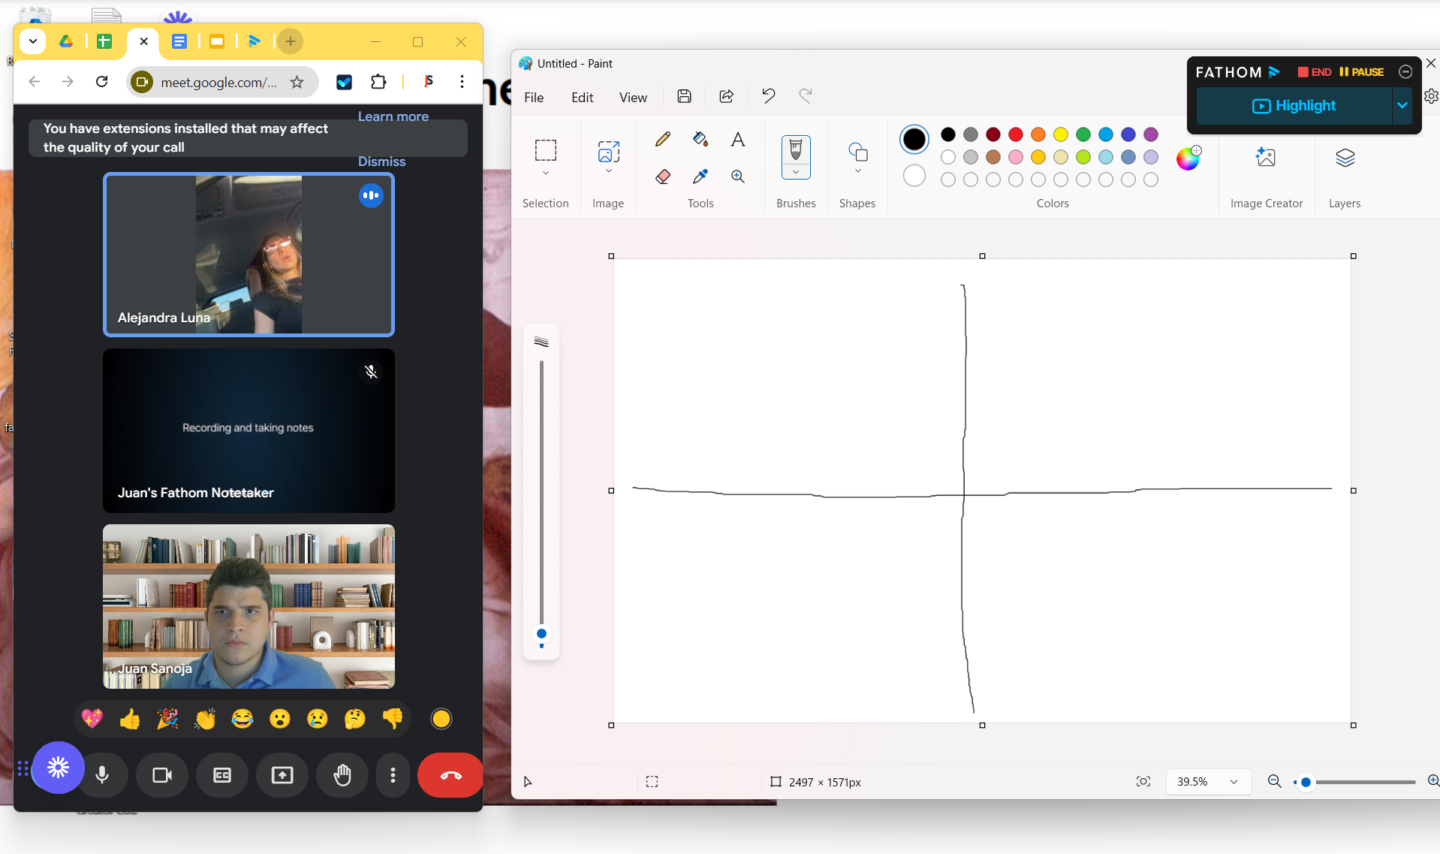Open Chrome tab search dropdown
Screen dimensions: 1440x854
(33, 41)
